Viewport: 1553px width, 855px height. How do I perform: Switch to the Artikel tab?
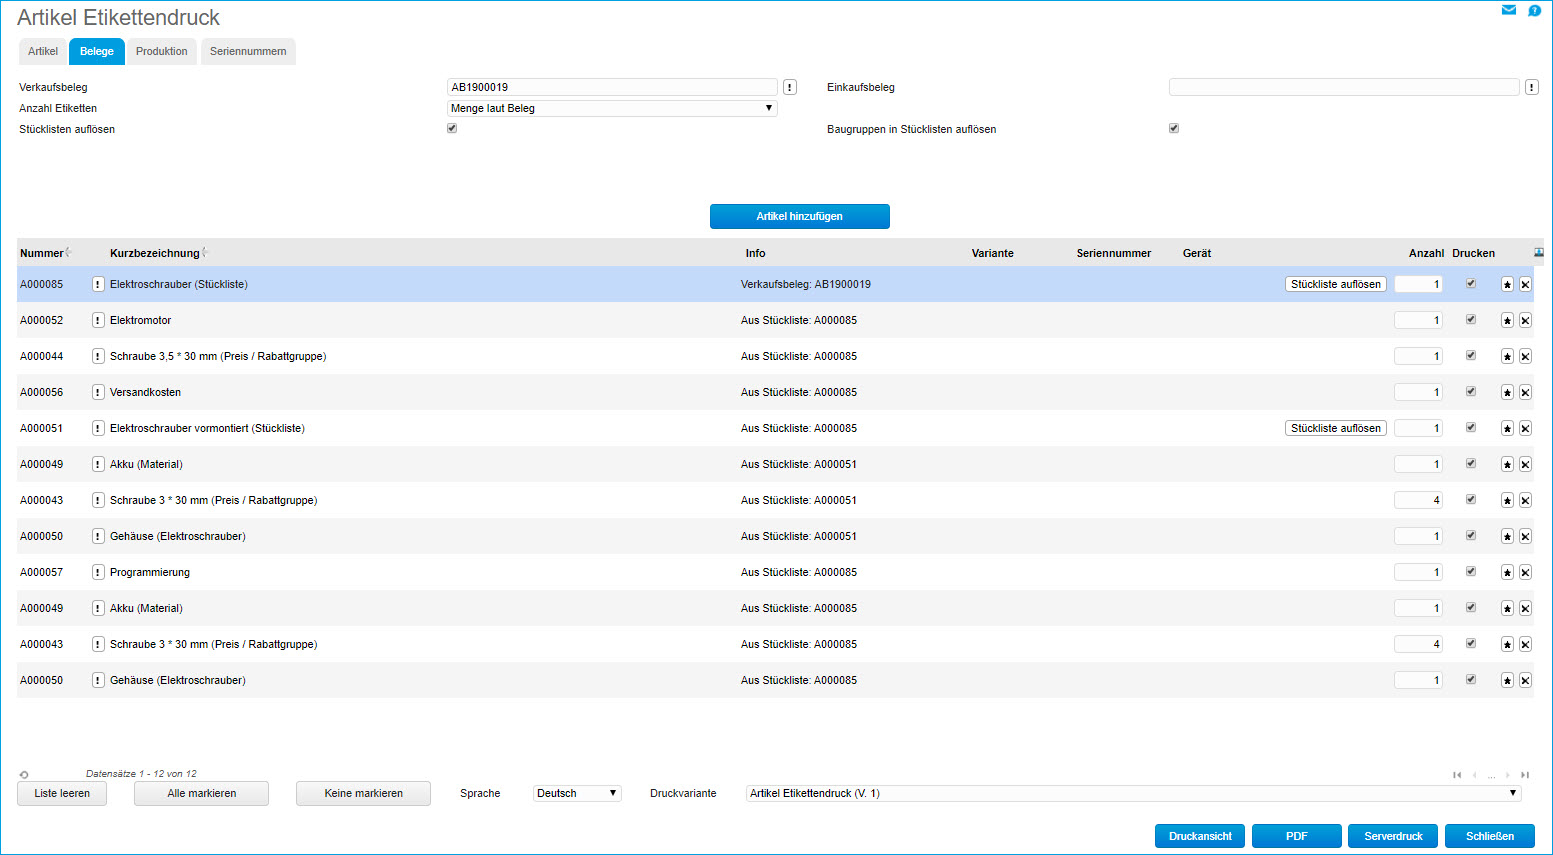43,51
